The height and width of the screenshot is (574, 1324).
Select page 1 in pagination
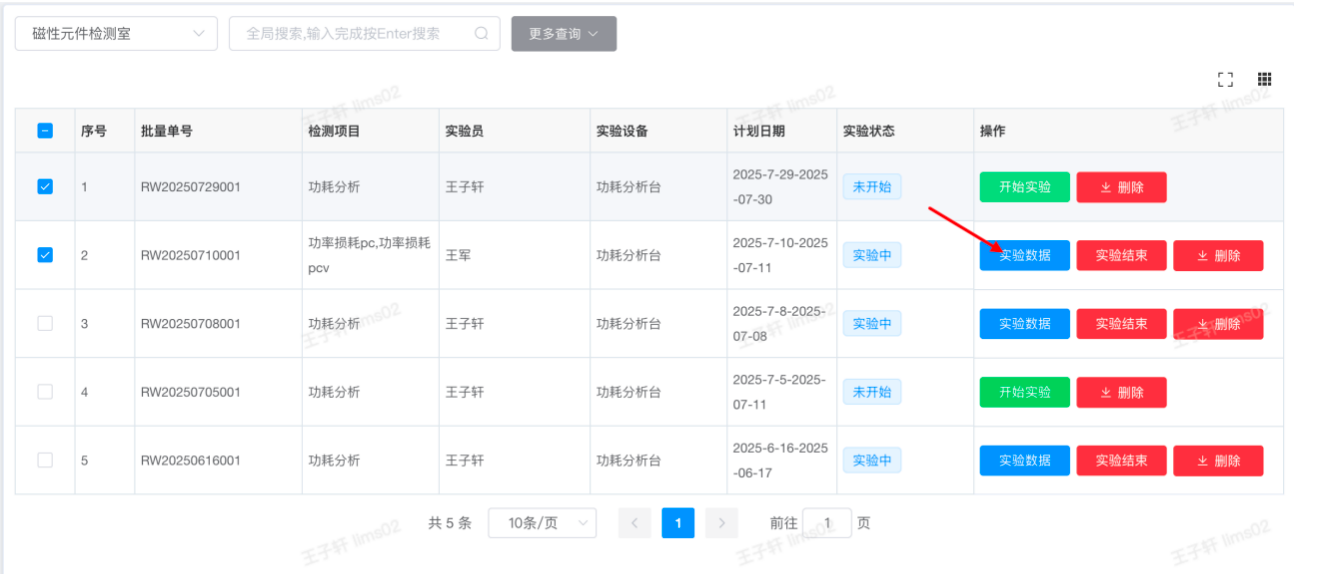[x=678, y=523]
